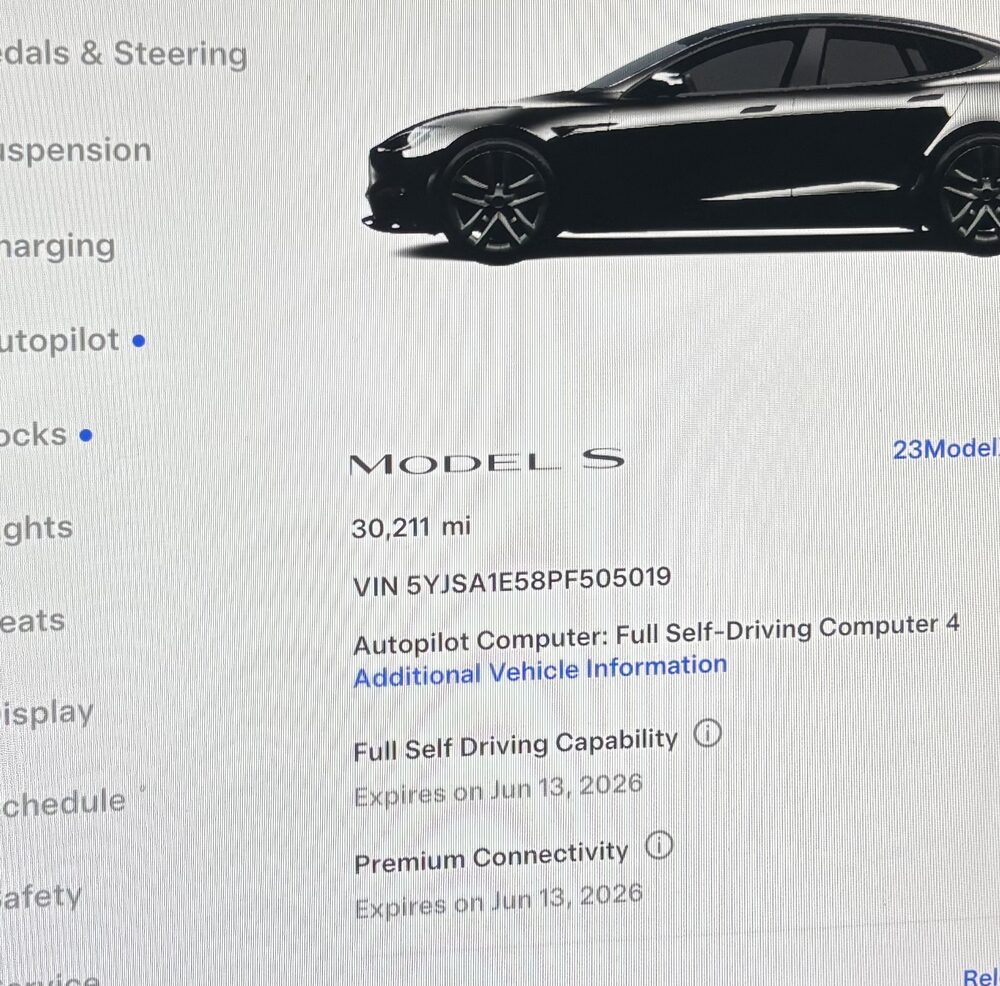Click the info icon beside Premium Connectivity
The height and width of the screenshot is (986, 1000).
pyautogui.click(x=659, y=846)
